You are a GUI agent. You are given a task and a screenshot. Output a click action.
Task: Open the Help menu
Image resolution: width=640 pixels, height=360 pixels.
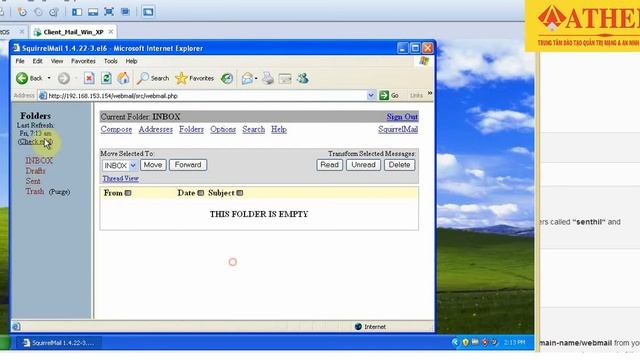(131, 61)
